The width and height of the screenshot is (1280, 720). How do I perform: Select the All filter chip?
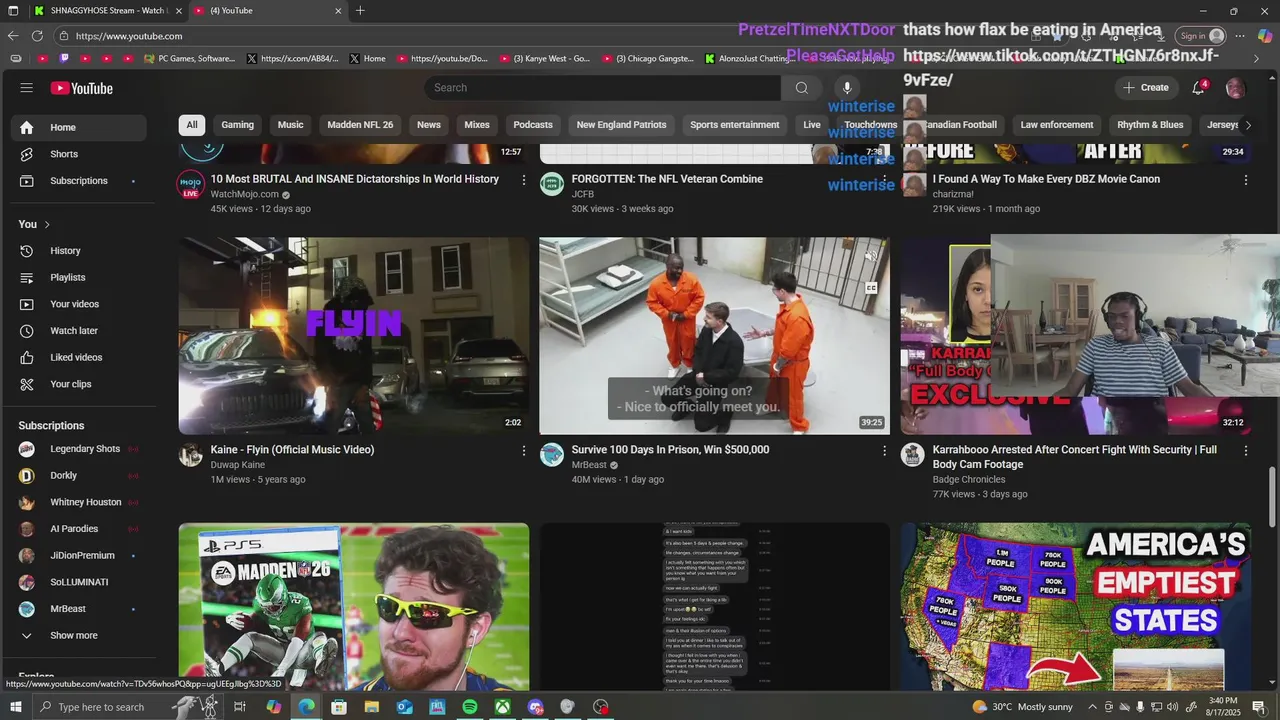(x=192, y=125)
